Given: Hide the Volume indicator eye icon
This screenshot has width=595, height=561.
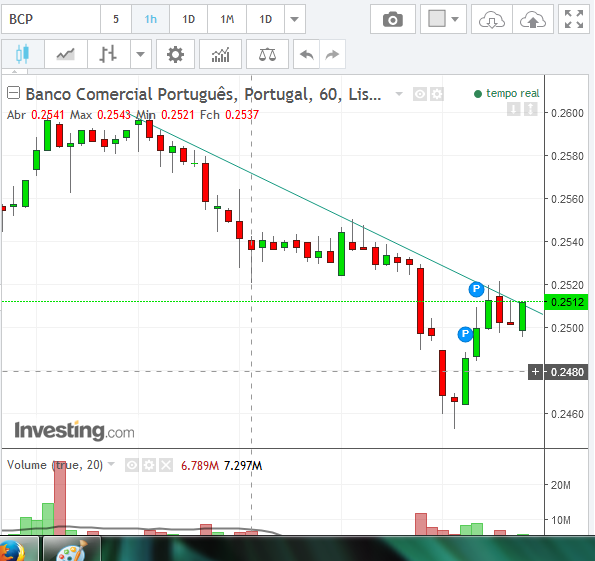Looking at the screenshot, I should point(132,465).
